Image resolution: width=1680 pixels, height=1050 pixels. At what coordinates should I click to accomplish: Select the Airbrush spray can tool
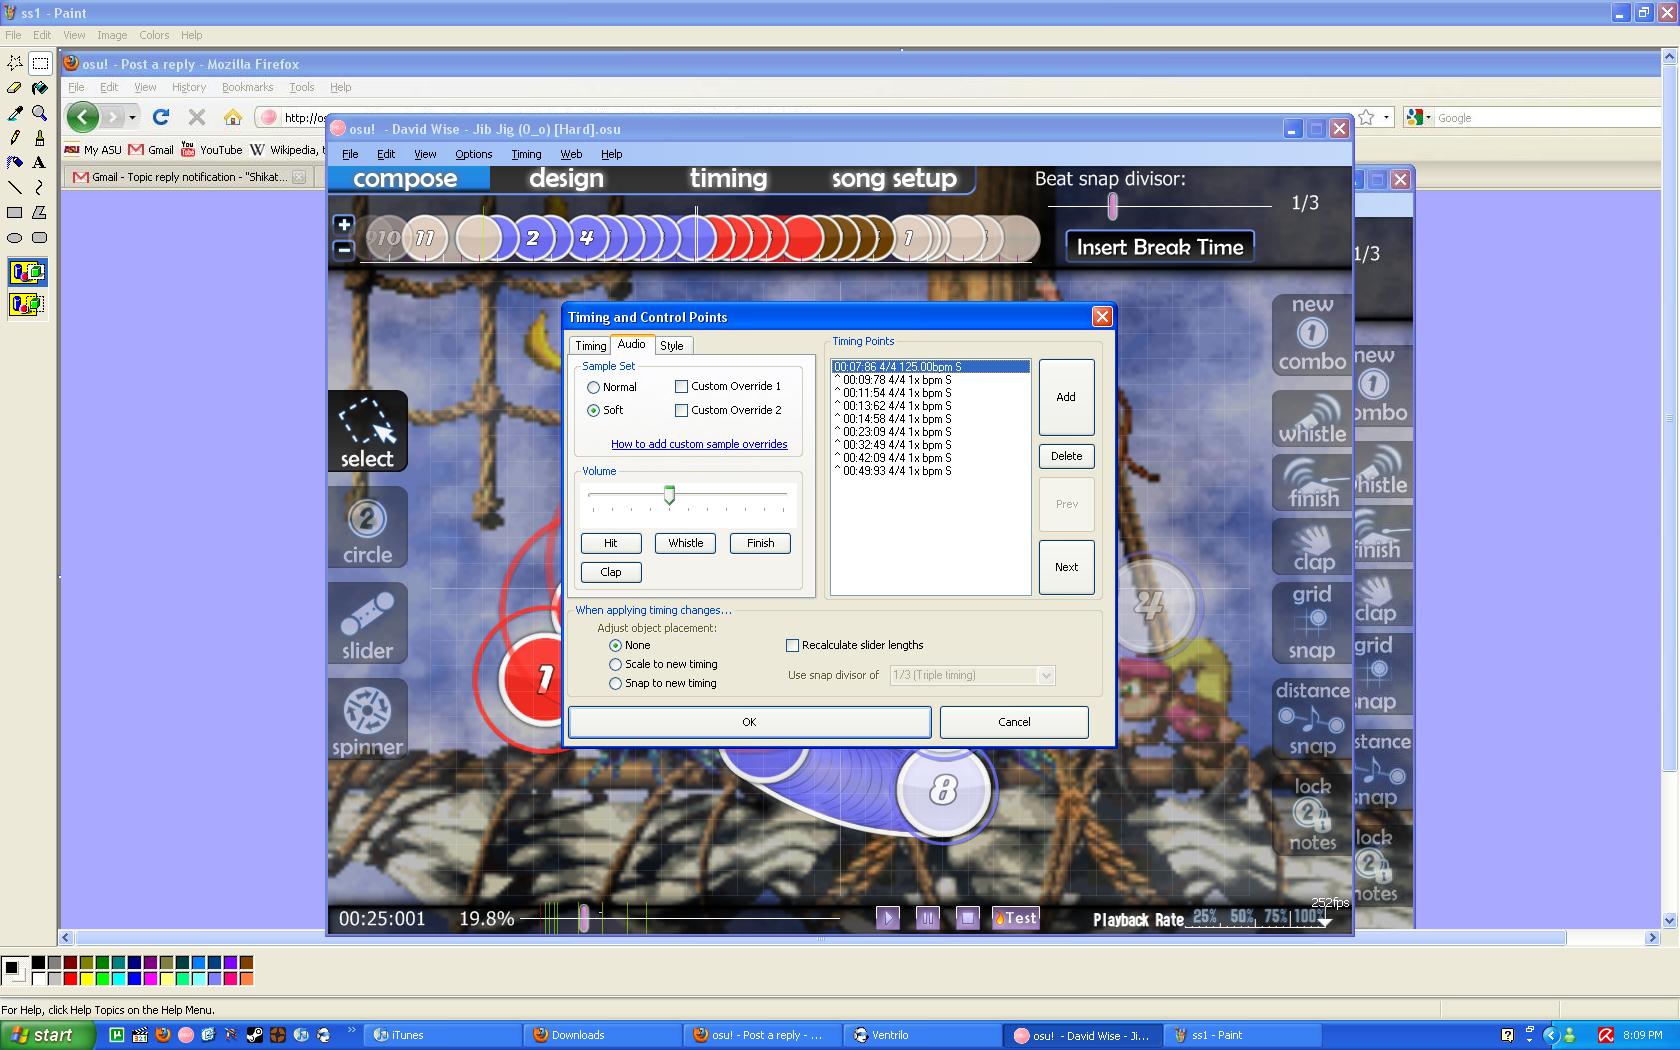click(15, 163)
